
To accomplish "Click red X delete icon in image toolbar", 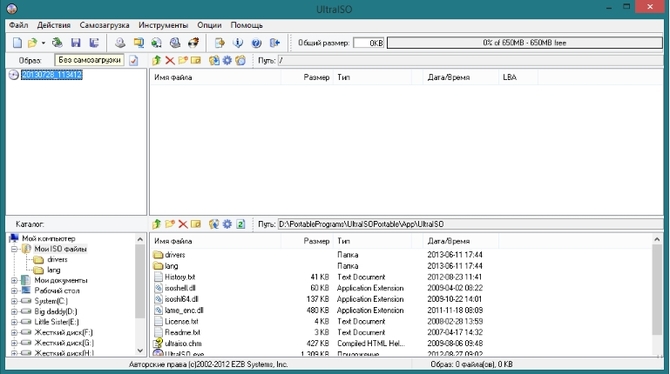I will 170,60.
